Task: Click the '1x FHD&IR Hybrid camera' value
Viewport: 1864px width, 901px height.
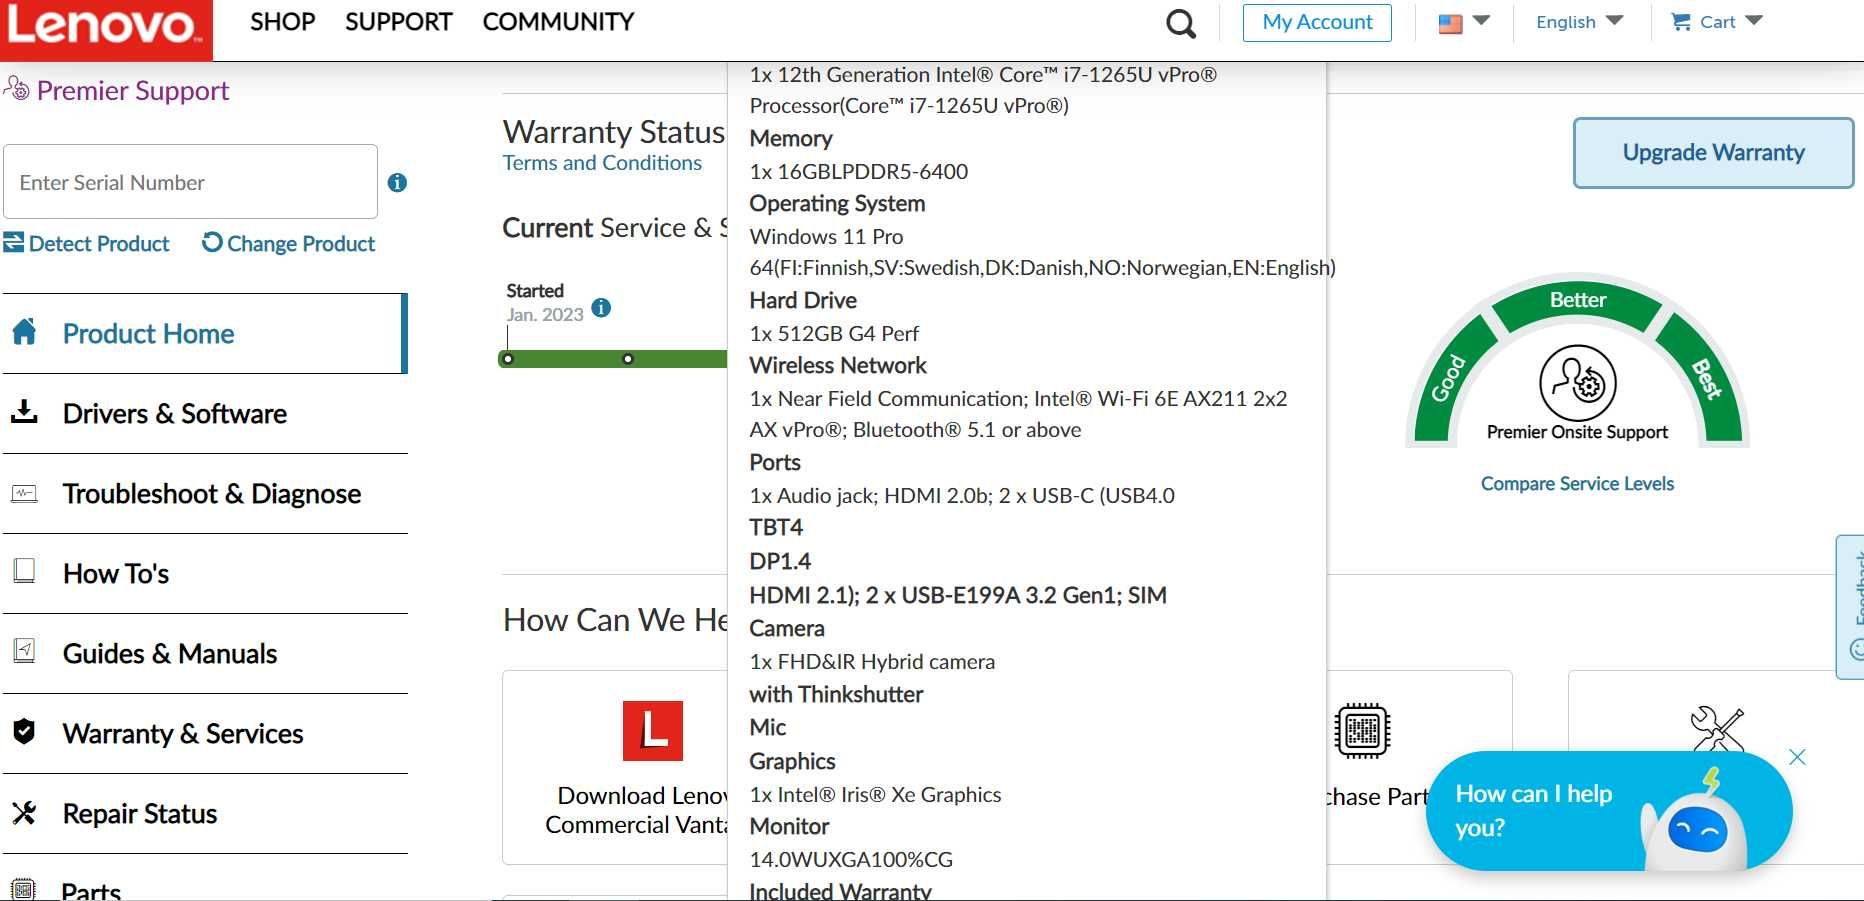Action: click(x=872, y=662)
